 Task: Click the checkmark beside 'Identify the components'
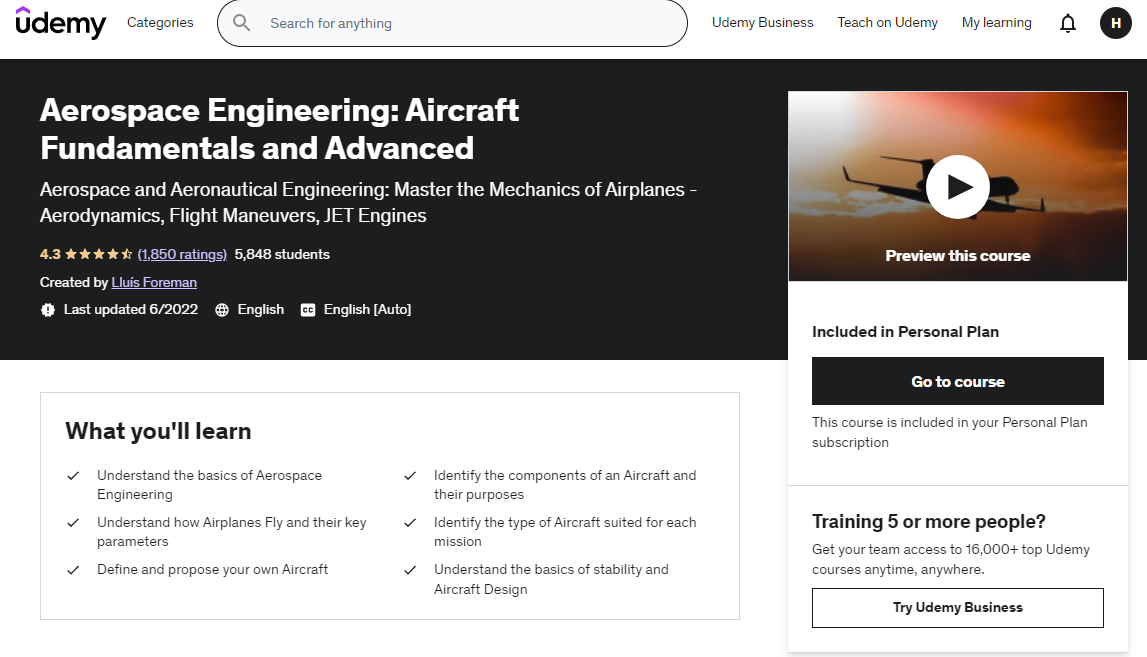tap(410, 476)
